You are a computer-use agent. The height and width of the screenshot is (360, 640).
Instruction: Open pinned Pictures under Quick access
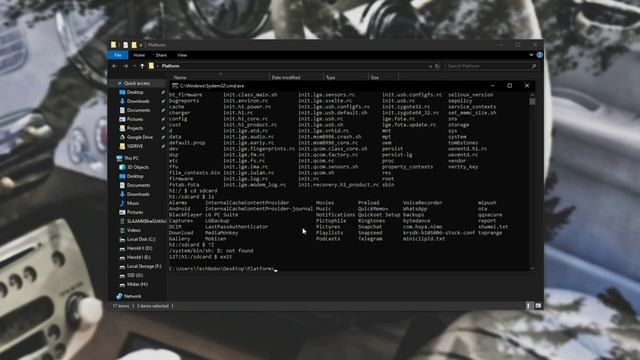[135, 119]
